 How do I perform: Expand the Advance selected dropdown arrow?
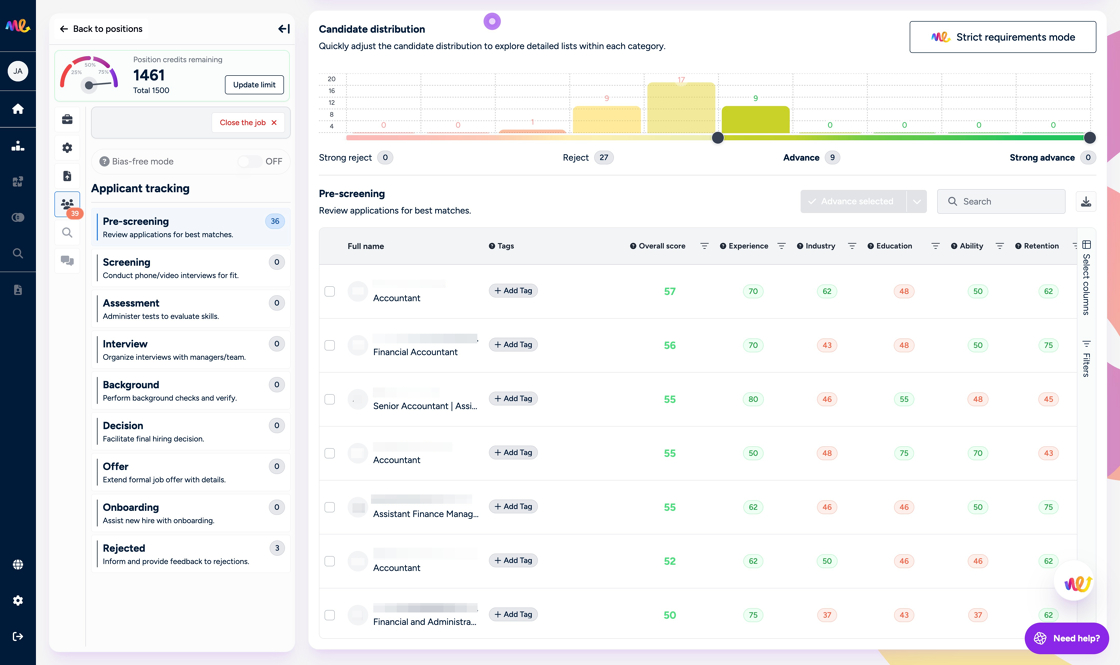coord(916,201)
